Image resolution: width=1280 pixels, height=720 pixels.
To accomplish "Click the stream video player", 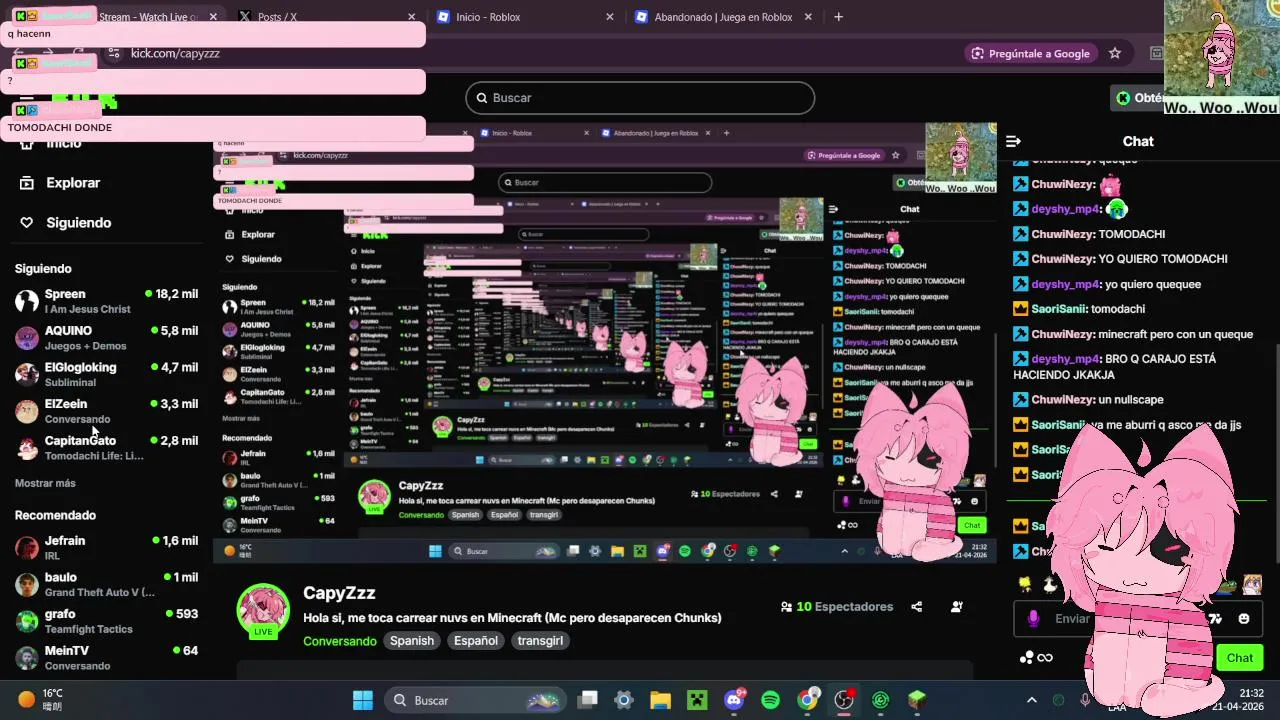I will tap(605, 342).
